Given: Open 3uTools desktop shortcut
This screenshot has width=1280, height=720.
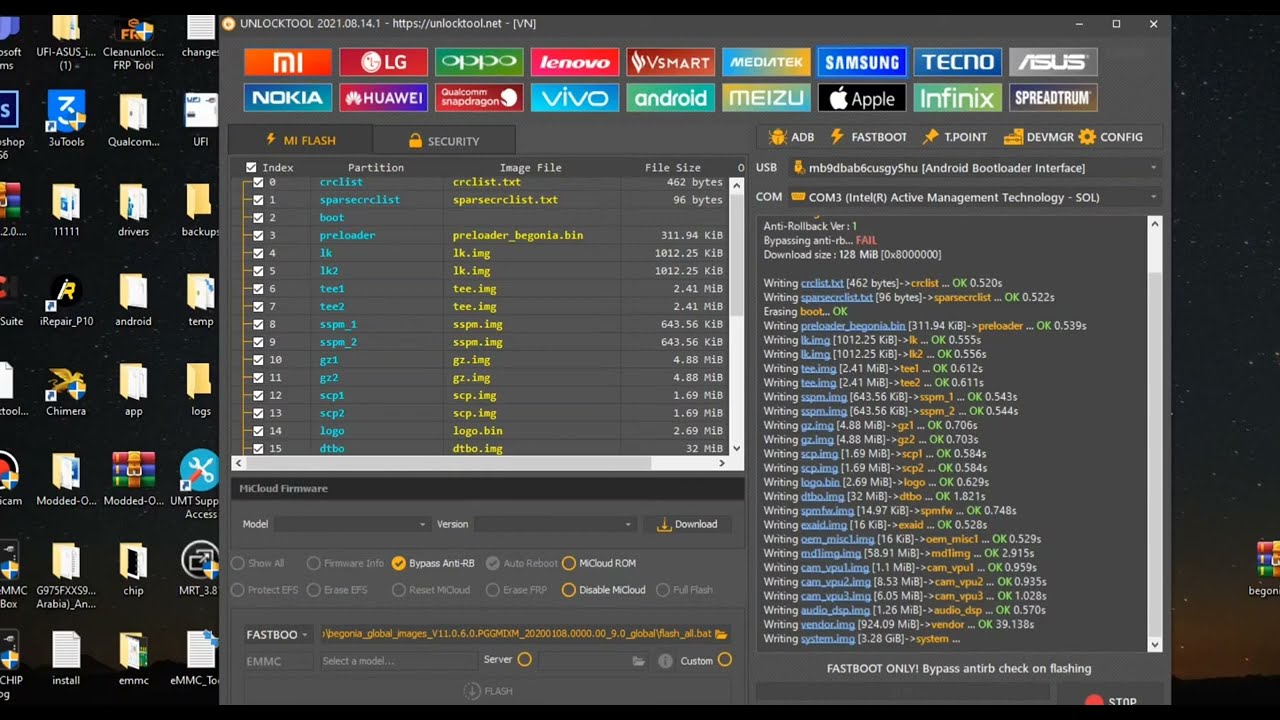Looking at the screenshot, I should pyautogui.click(x=66, y=119).
